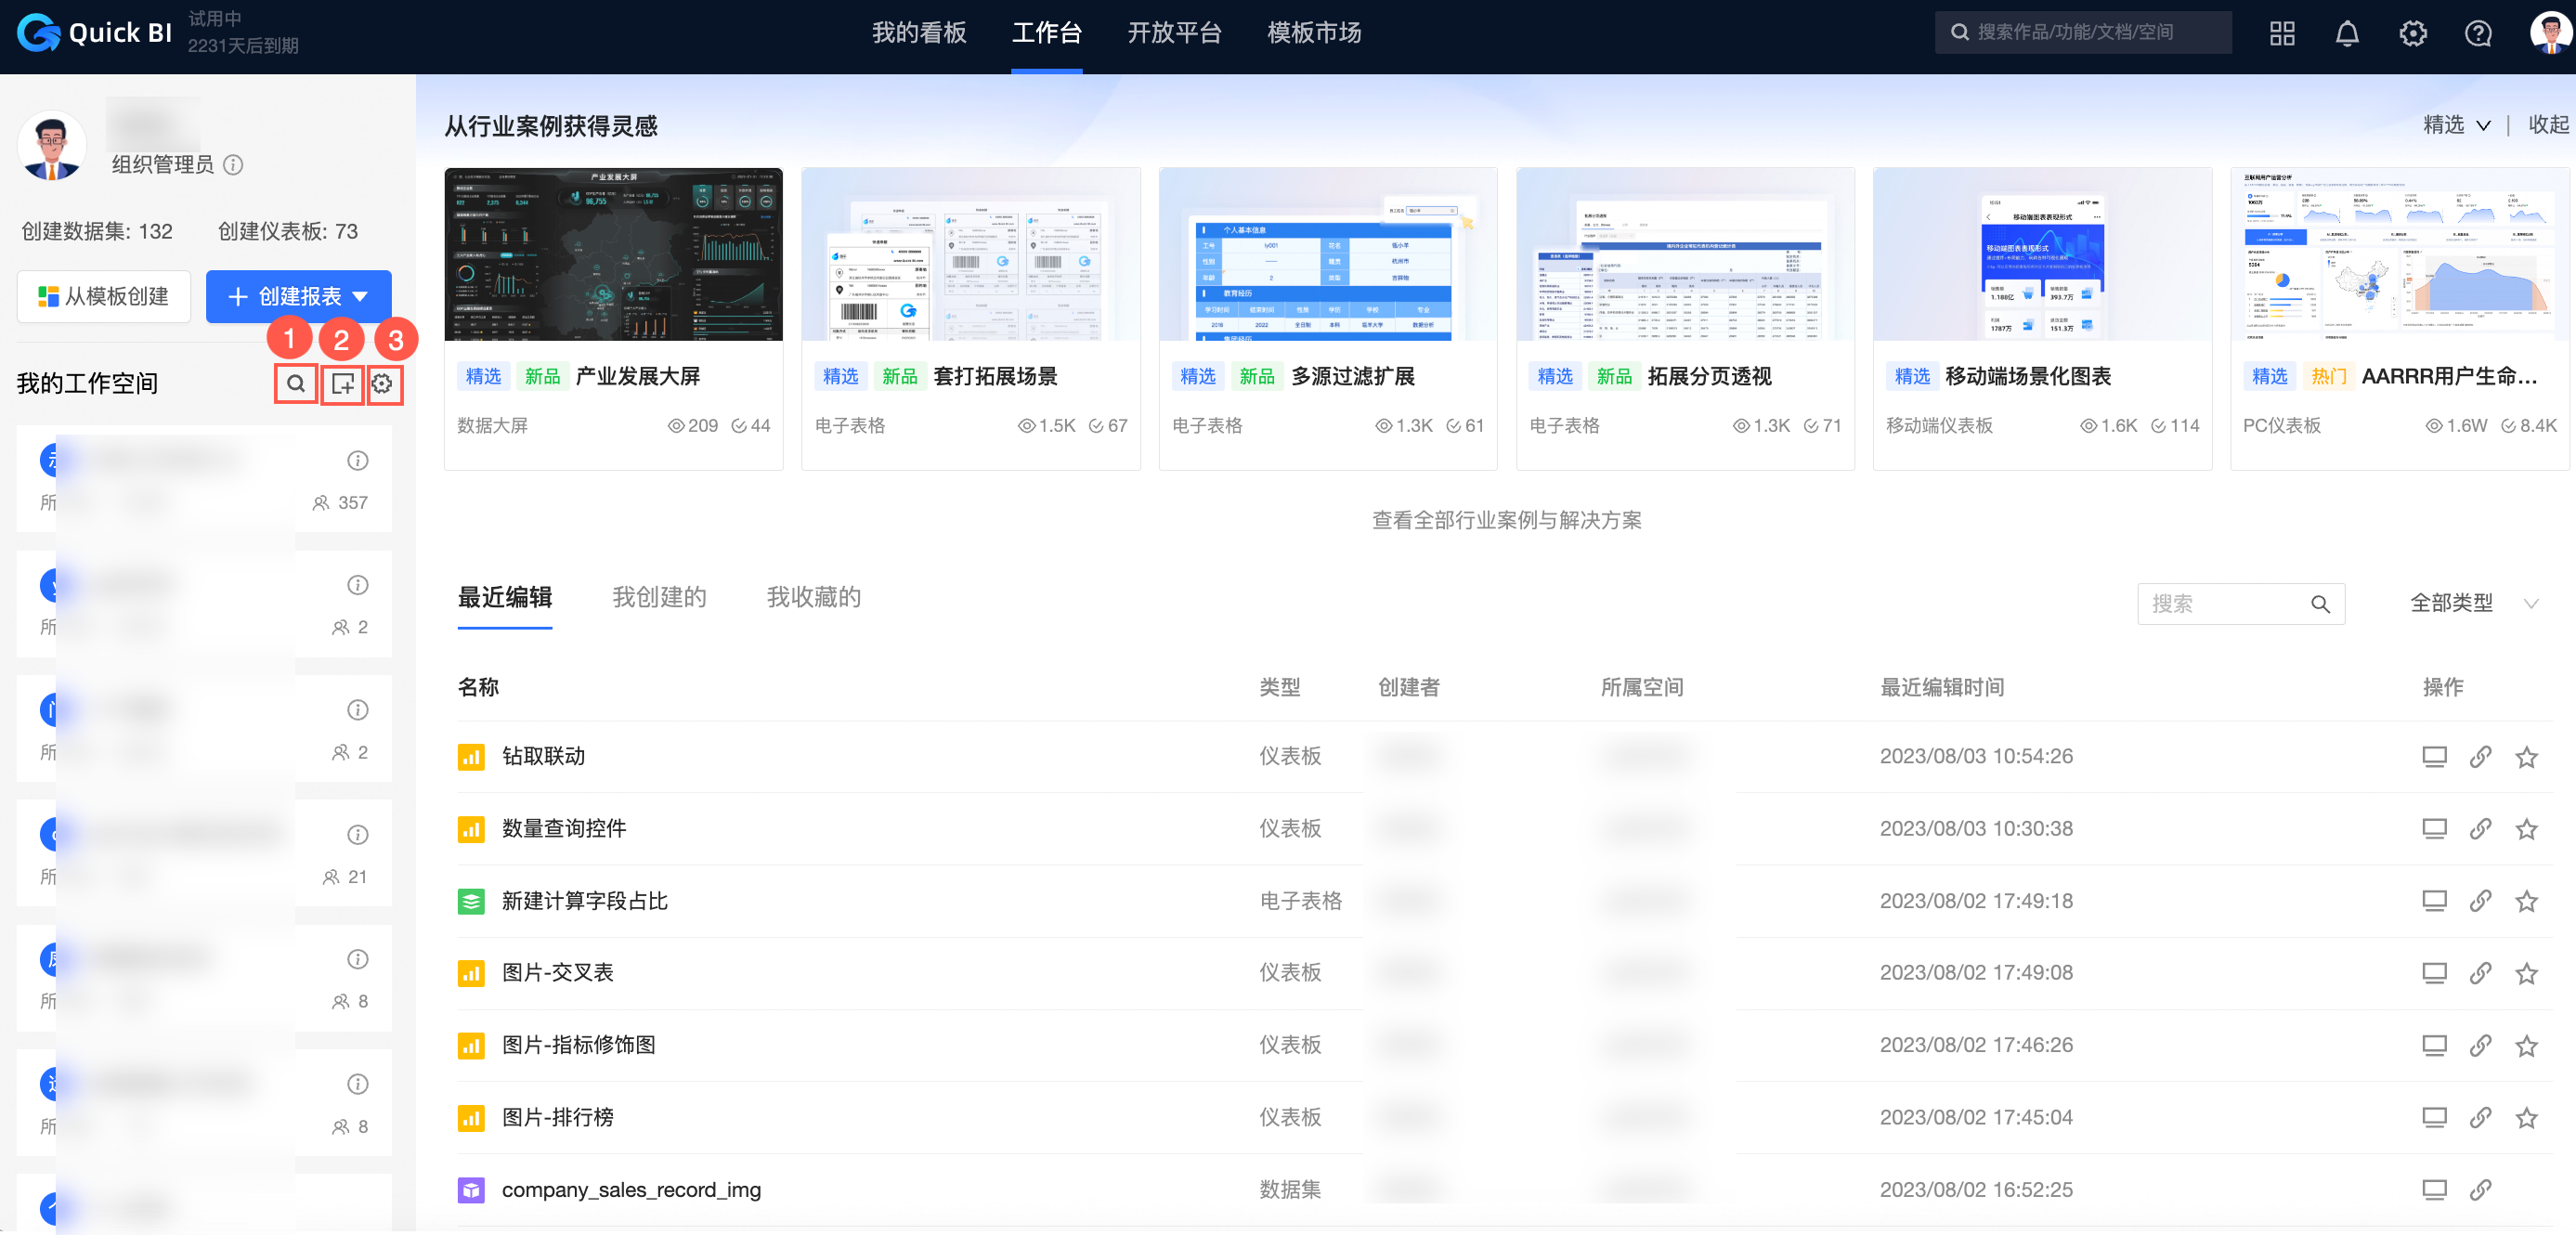The height and width of the screenshot is (1235, 2576).
Task: Star the 数量查询控件 dashboard
Action: click(2527, 829)
